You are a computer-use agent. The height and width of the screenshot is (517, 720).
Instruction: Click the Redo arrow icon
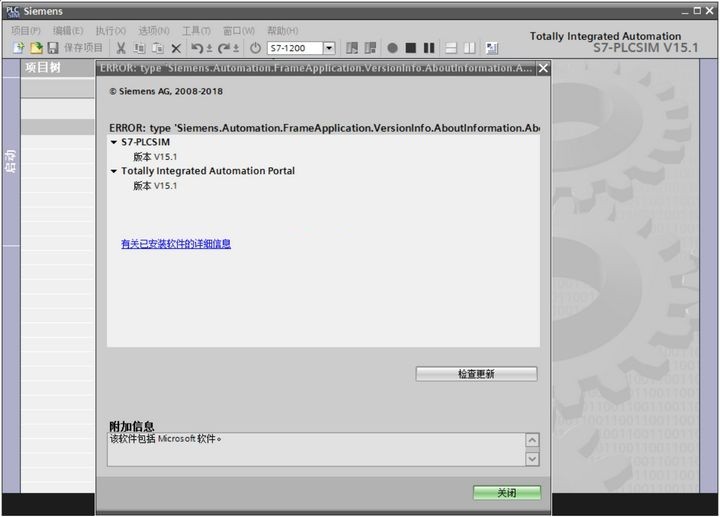coord(224,48)
